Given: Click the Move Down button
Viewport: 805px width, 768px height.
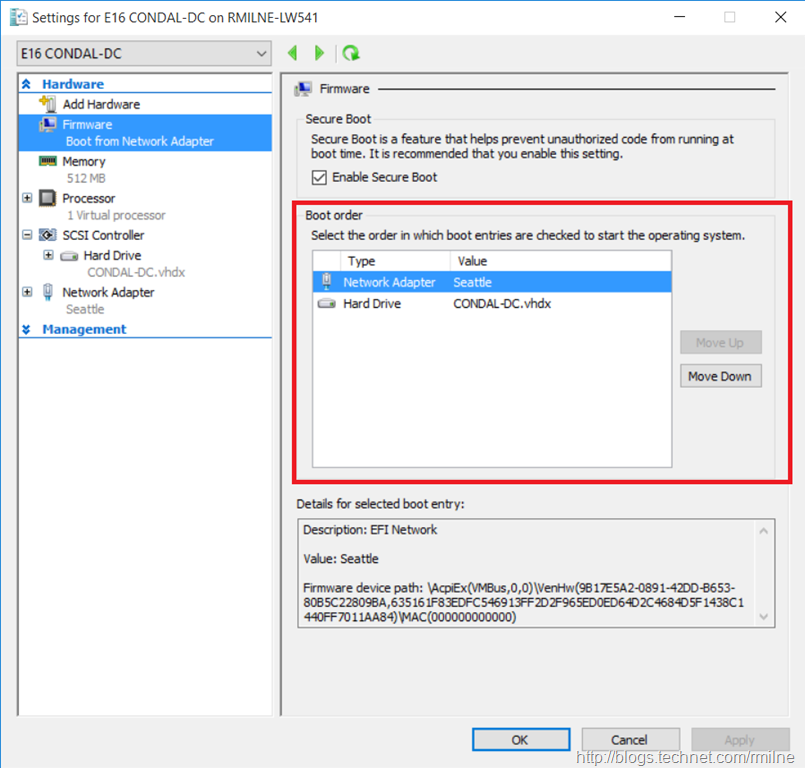Looking at the screenshot, I should click(x=720, y=376).
